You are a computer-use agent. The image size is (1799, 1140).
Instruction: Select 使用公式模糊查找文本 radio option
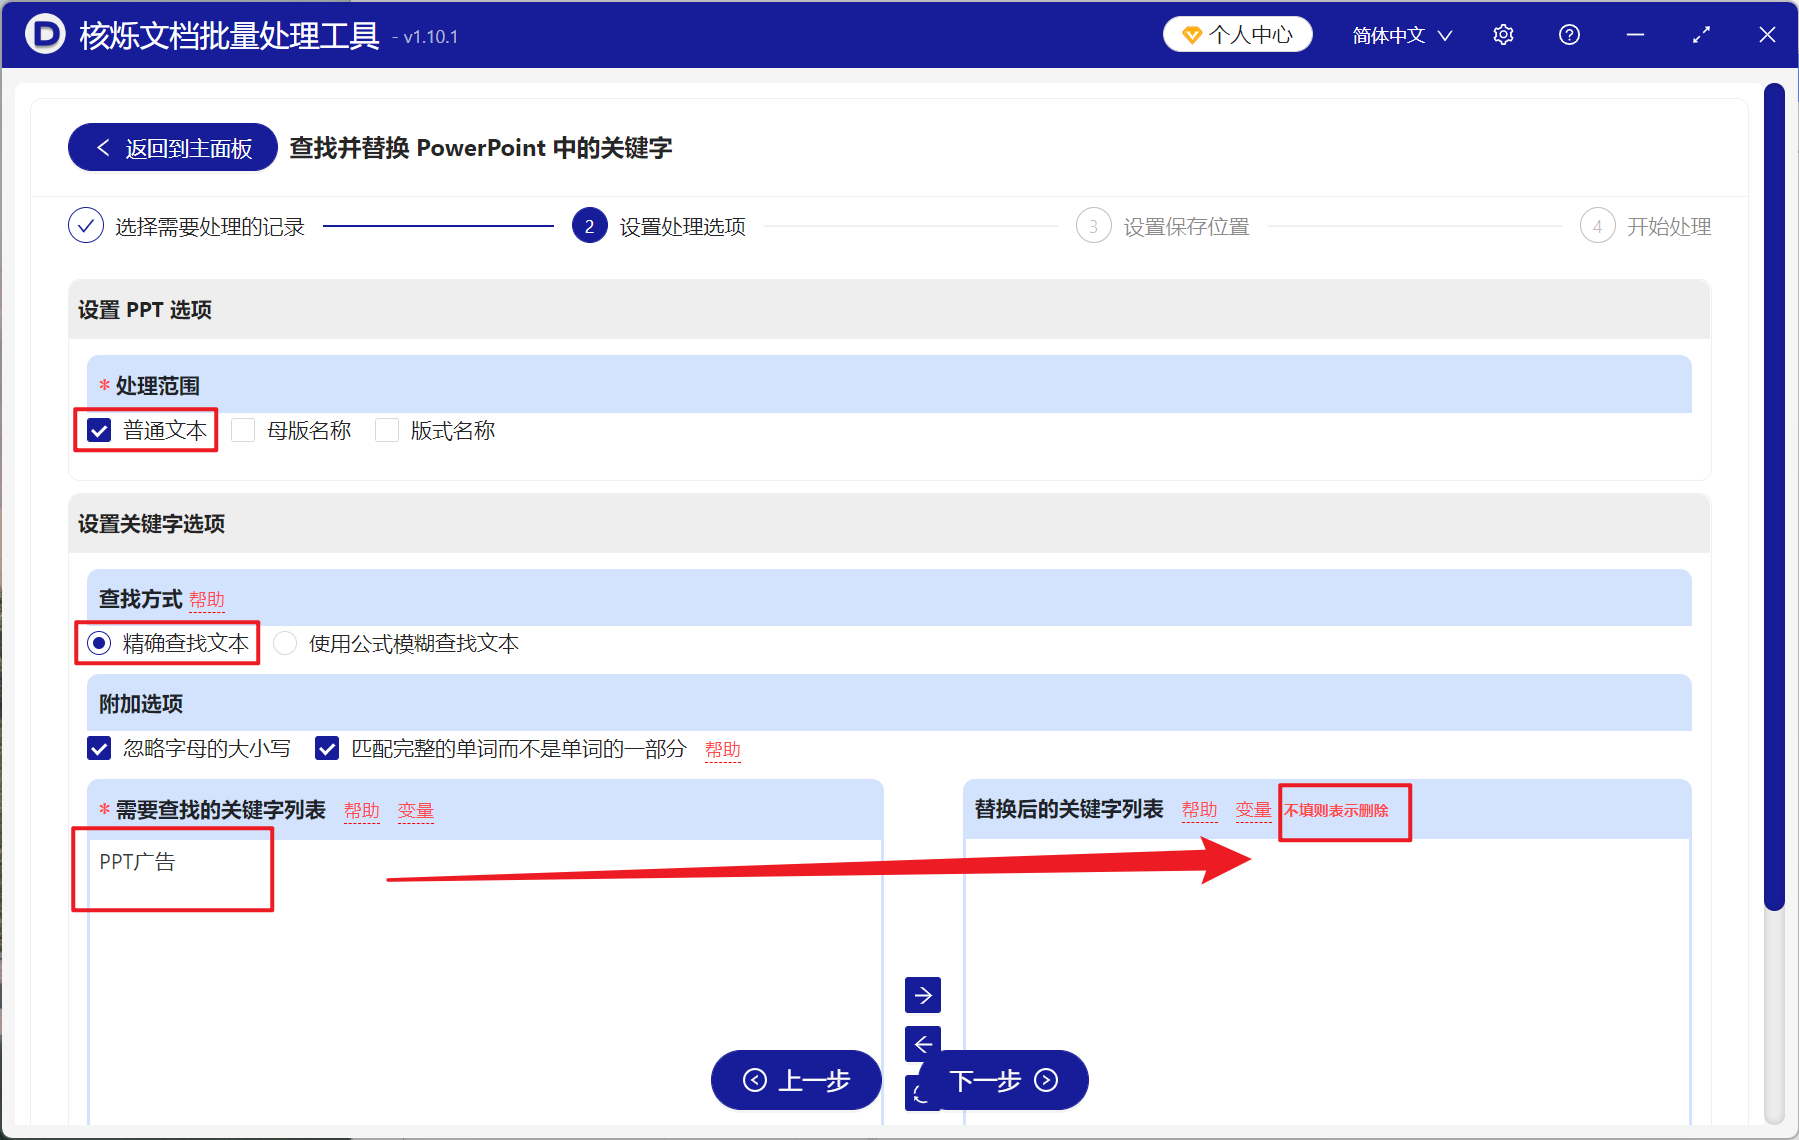(285, 643)
